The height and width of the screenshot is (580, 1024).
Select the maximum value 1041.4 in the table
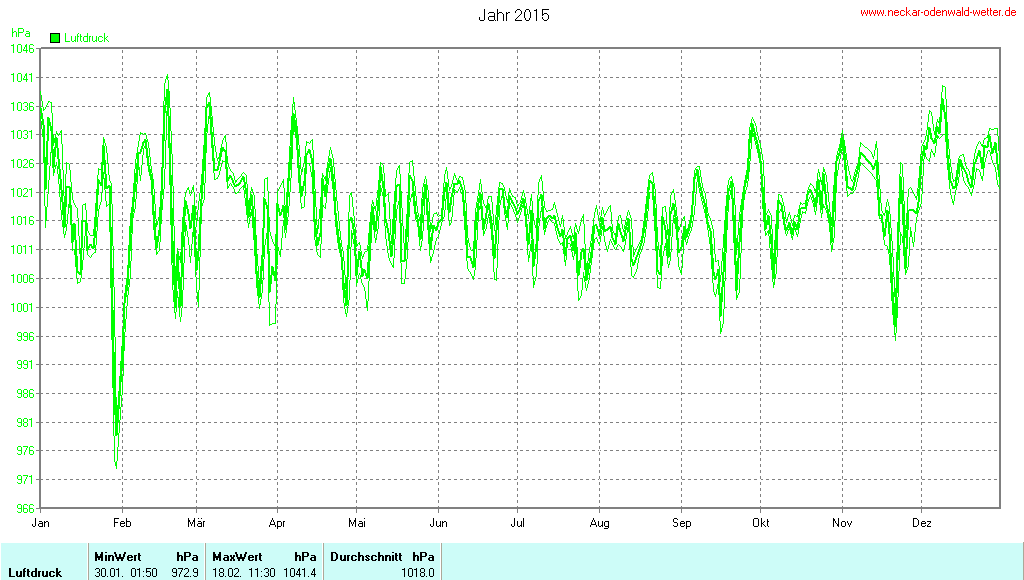point(299,572)
